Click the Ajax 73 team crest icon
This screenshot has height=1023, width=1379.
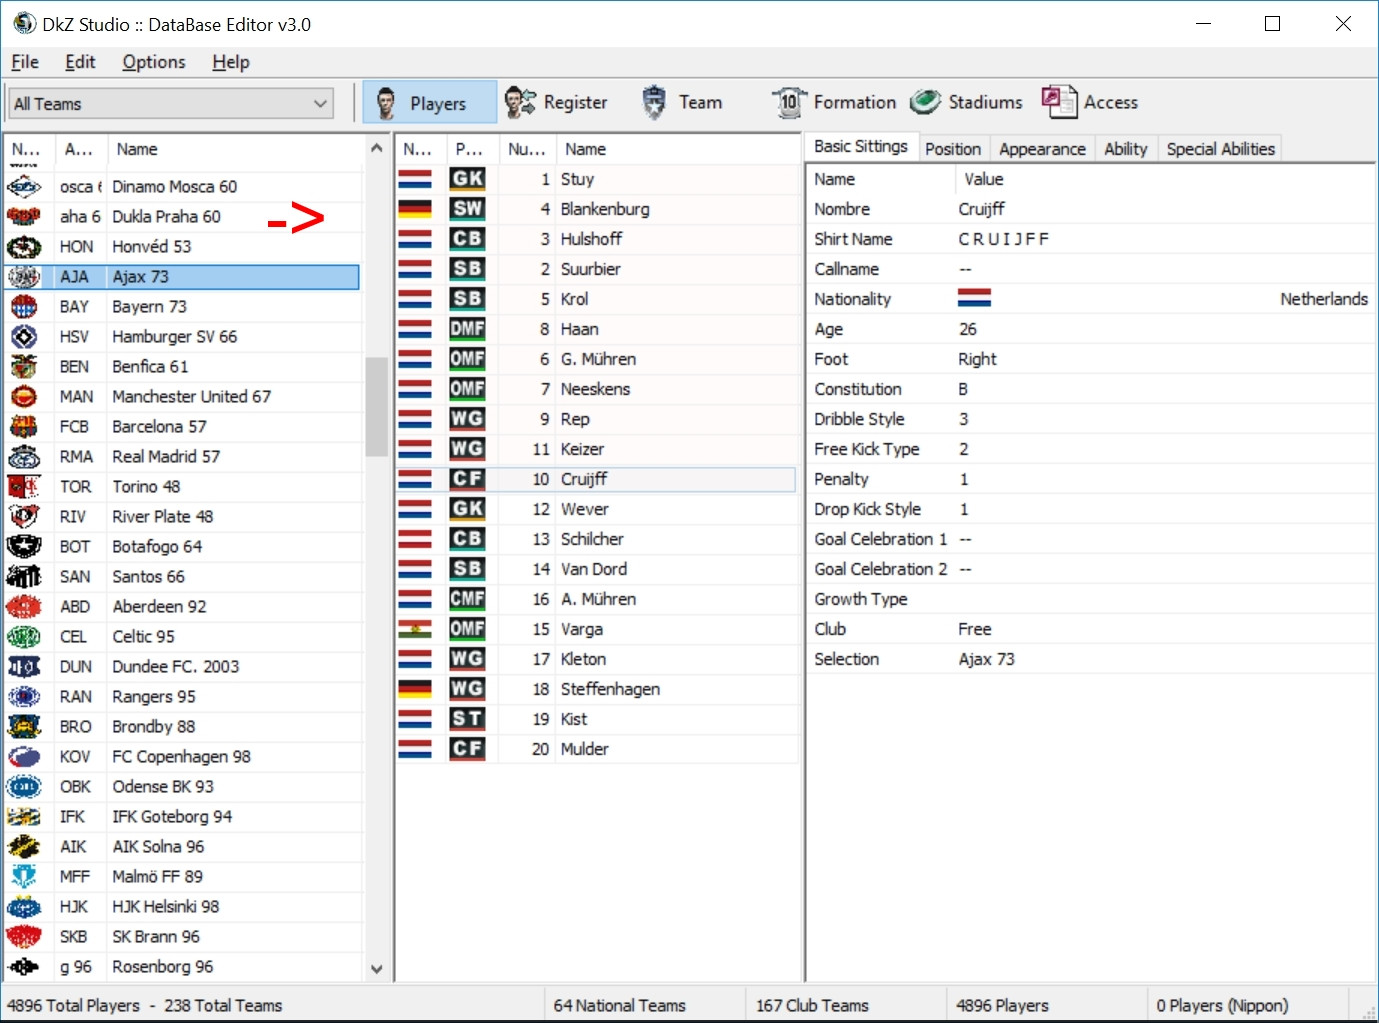coord(24,277)
